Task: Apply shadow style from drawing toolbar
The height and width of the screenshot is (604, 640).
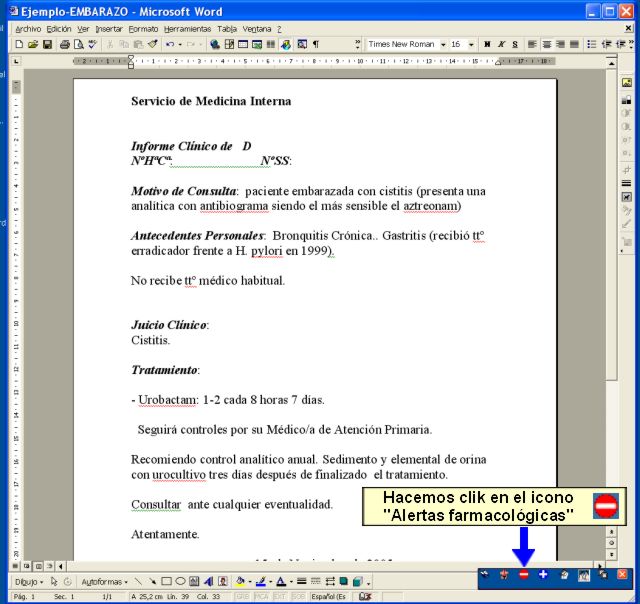Action: [x=344, y=582]
